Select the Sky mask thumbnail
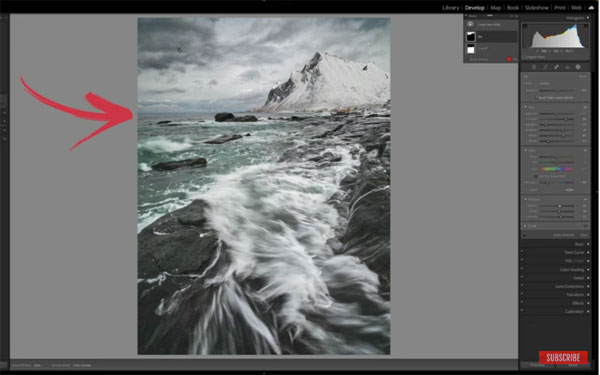 click(471, 37)
